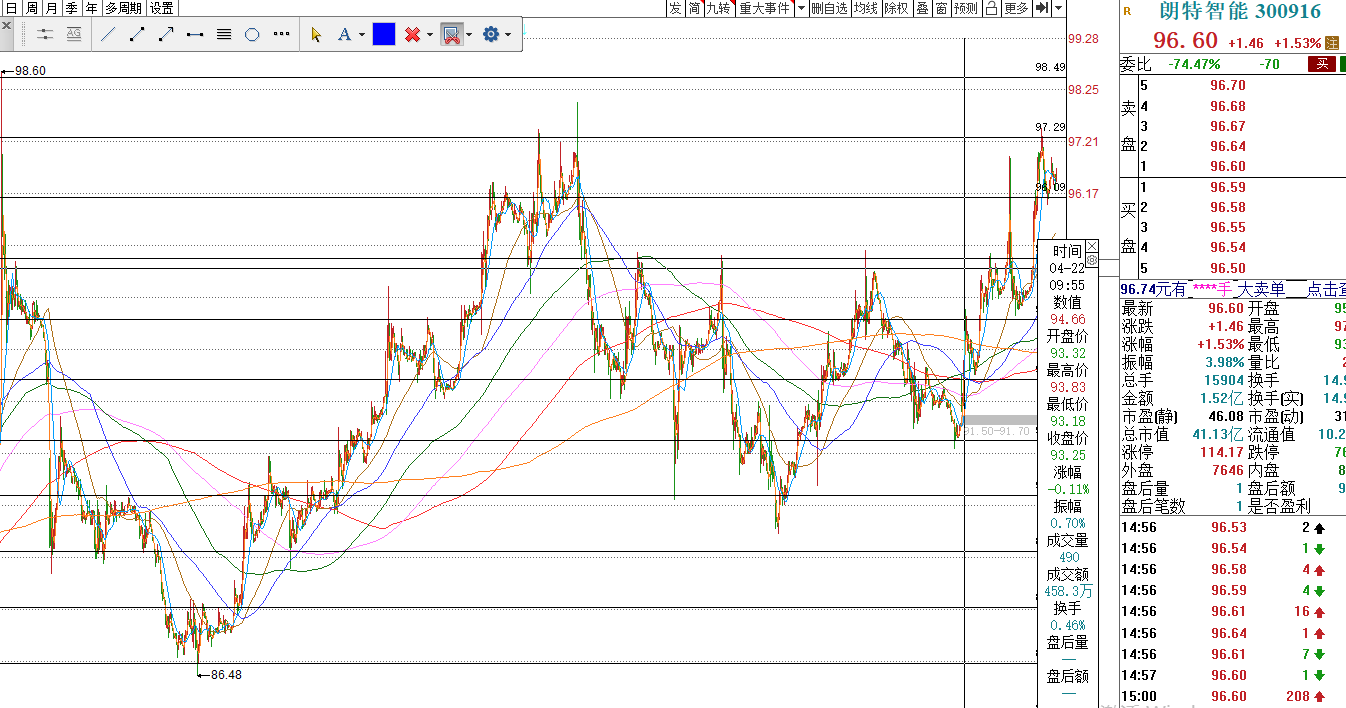Click the 点击查 link in big-order banner

[1326, 289]
